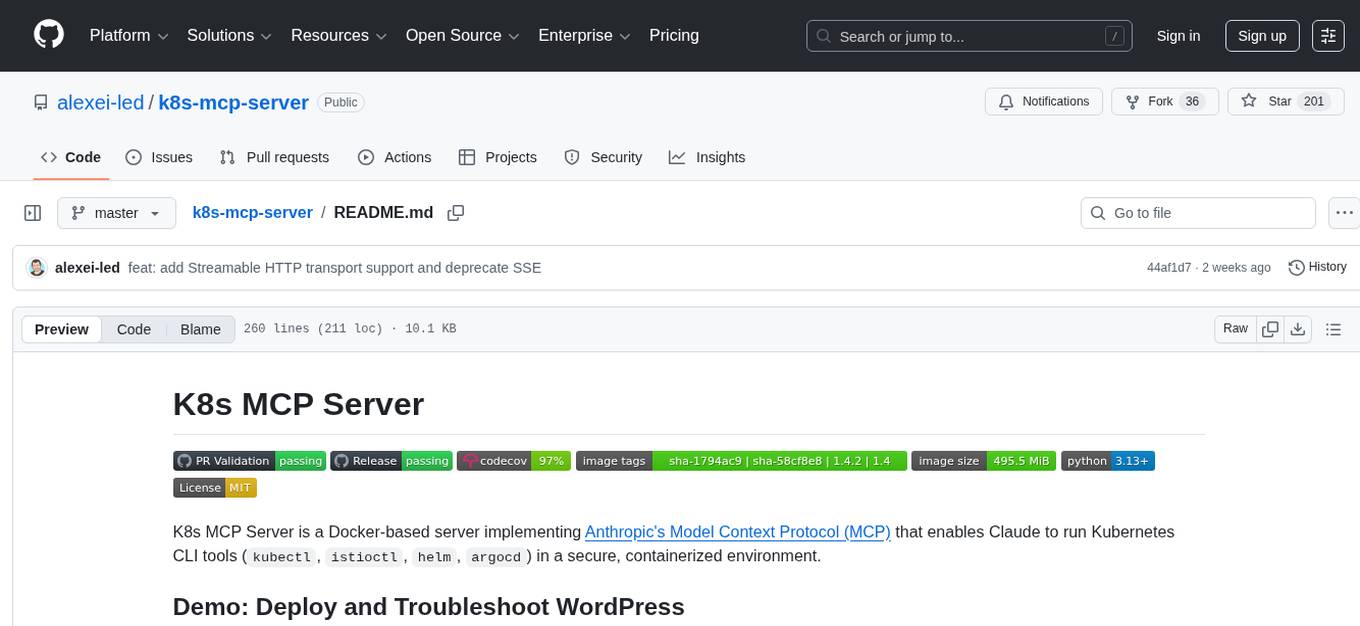Viewport: 1360px width, 626px height.
Task: Open appearance settings icon in header
Action: 1328,36
